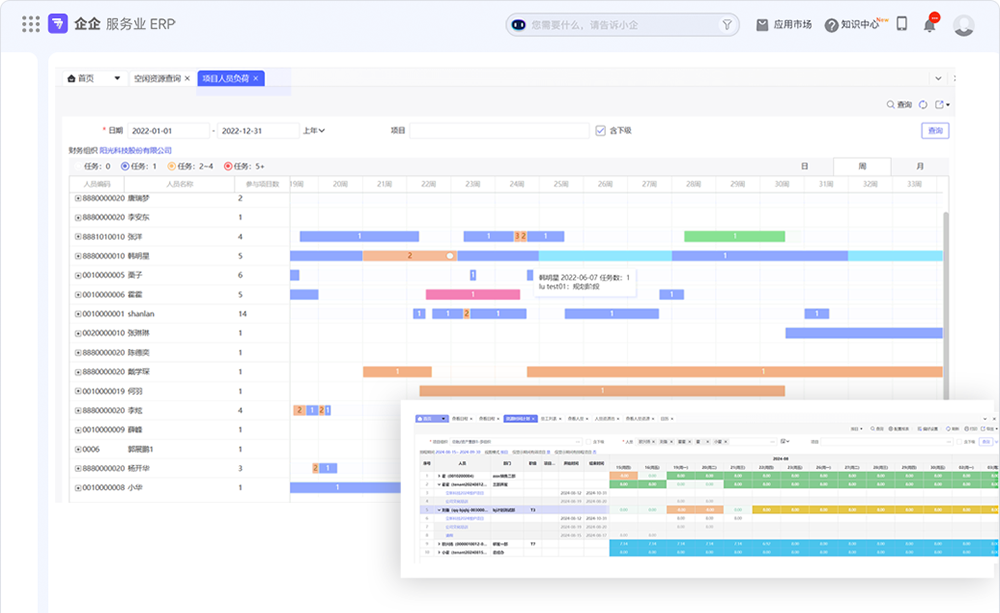Click the 22周 week column header
The image size is (1000, 613).
click(x=429, y=184)
